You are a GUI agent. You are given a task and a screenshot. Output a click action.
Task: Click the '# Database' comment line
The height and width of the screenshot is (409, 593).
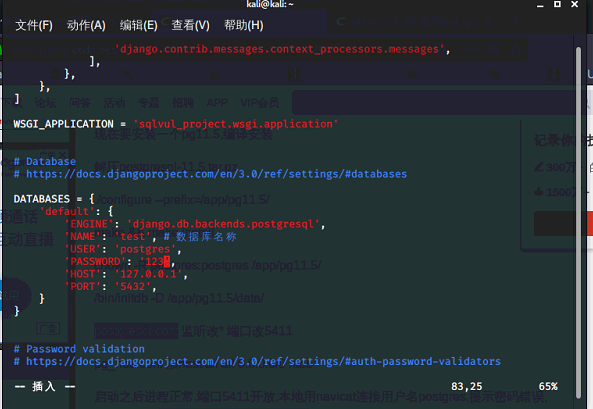[x=45, y=162]
